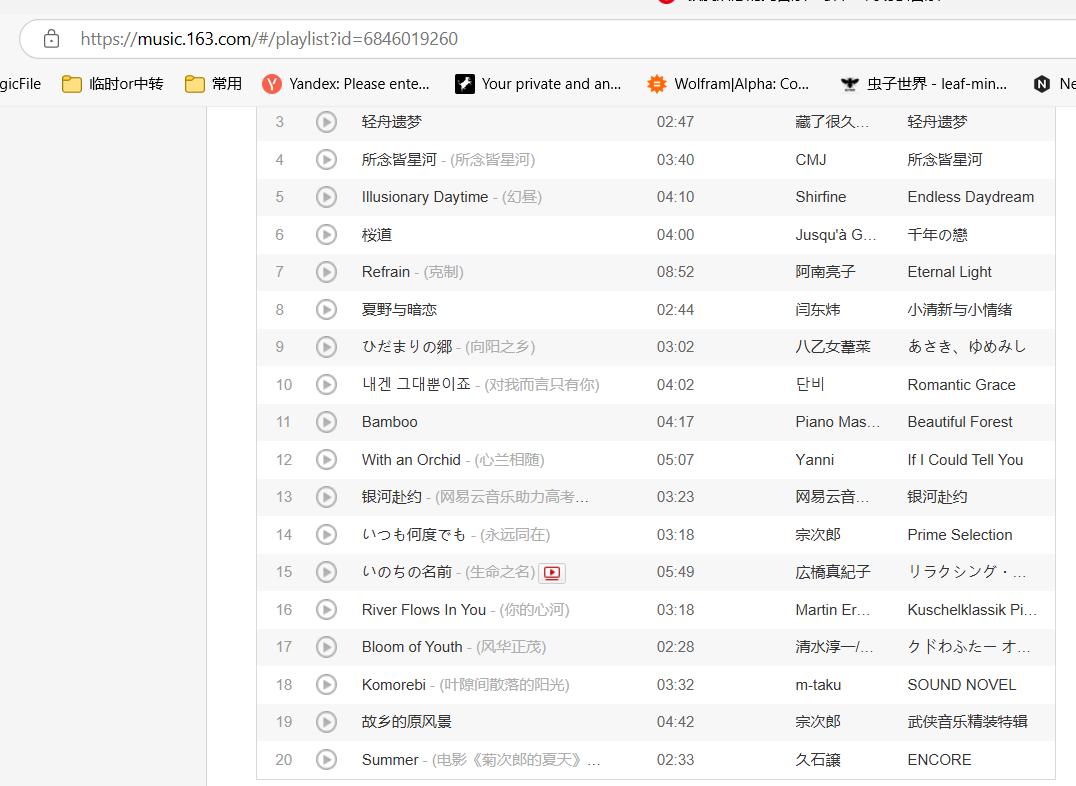Open song title With an Orchid
The height and width of the screenshot is (786, 1076).
411,459
